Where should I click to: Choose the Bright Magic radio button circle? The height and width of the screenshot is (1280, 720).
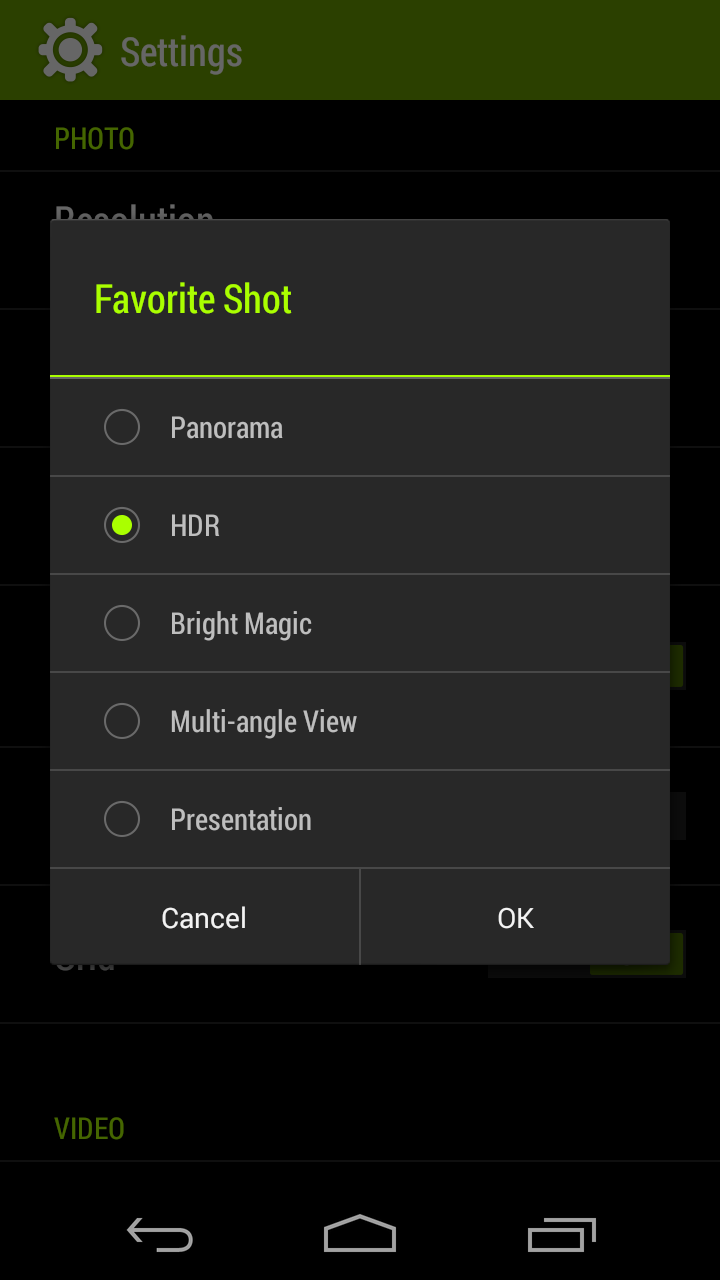122,624
